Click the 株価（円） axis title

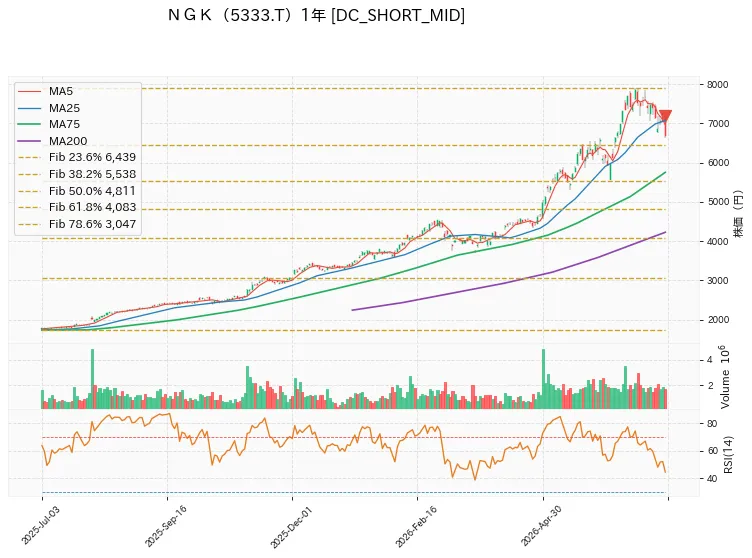(x=738, y=214)
